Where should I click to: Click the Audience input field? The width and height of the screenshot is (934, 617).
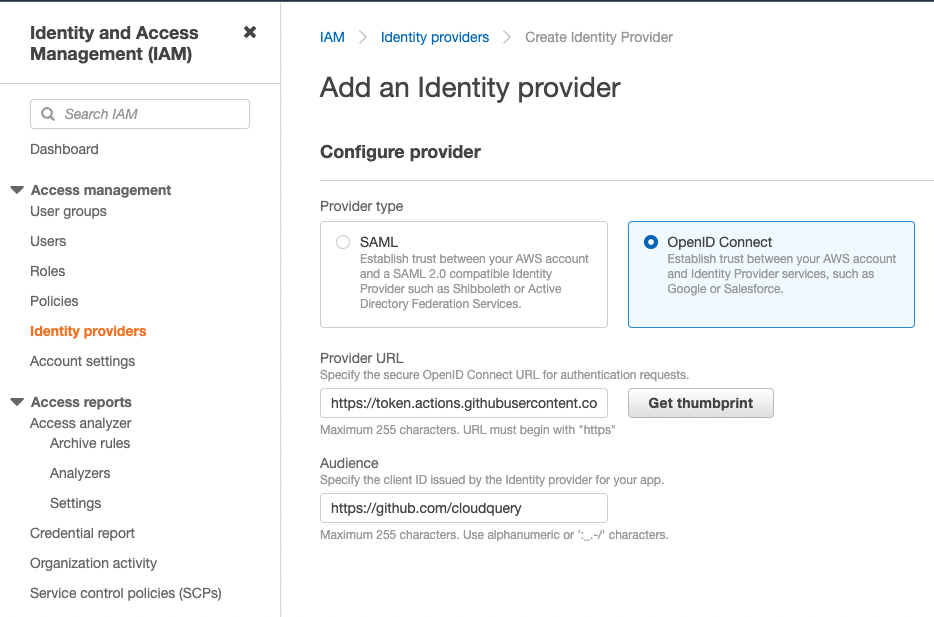pos(463,508)
